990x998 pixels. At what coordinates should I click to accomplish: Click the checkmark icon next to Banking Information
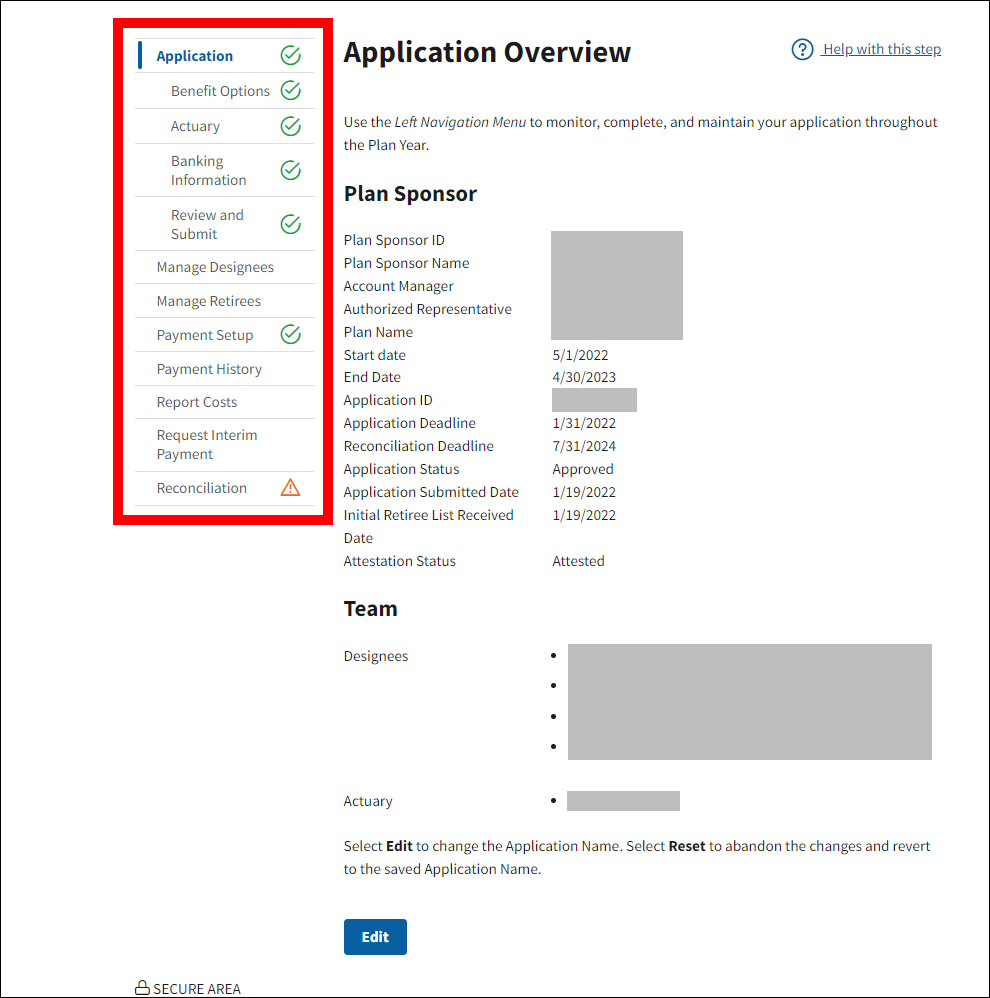click(x=290, y=170)
